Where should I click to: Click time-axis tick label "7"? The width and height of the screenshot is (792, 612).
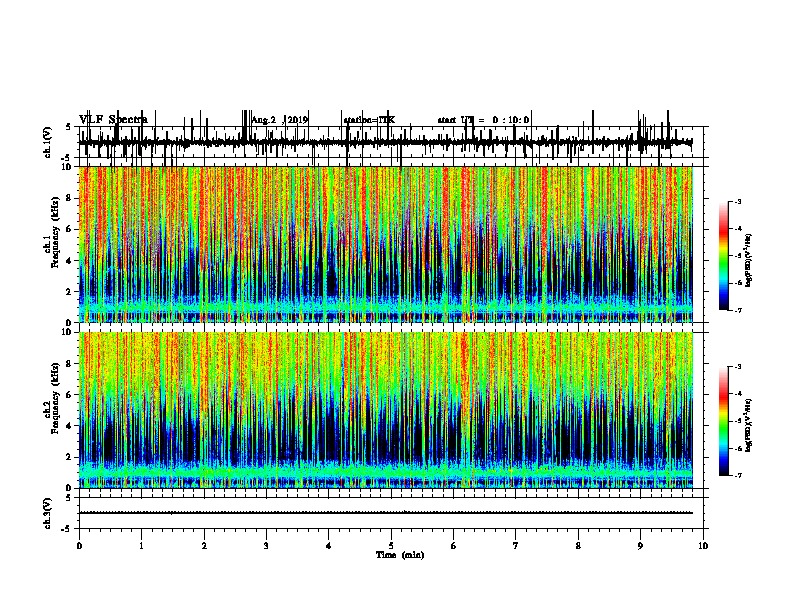[516, 546]
